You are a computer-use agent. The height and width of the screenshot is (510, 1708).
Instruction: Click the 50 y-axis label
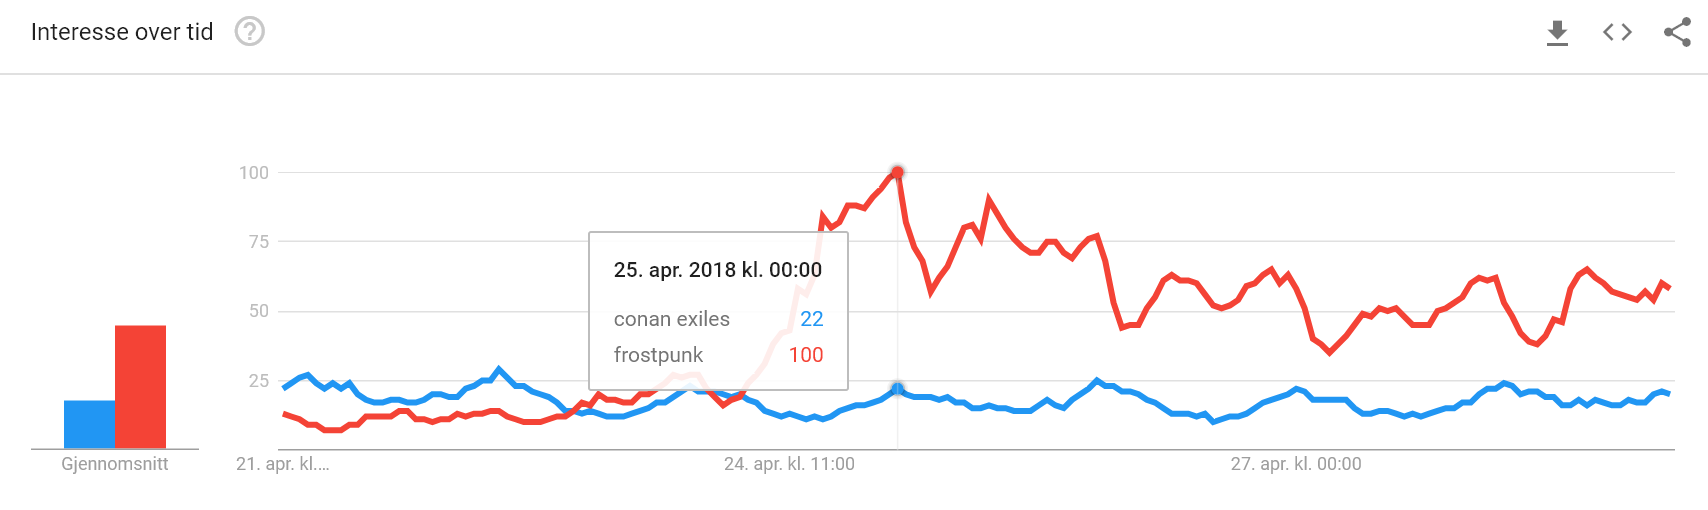click(259, 311)
